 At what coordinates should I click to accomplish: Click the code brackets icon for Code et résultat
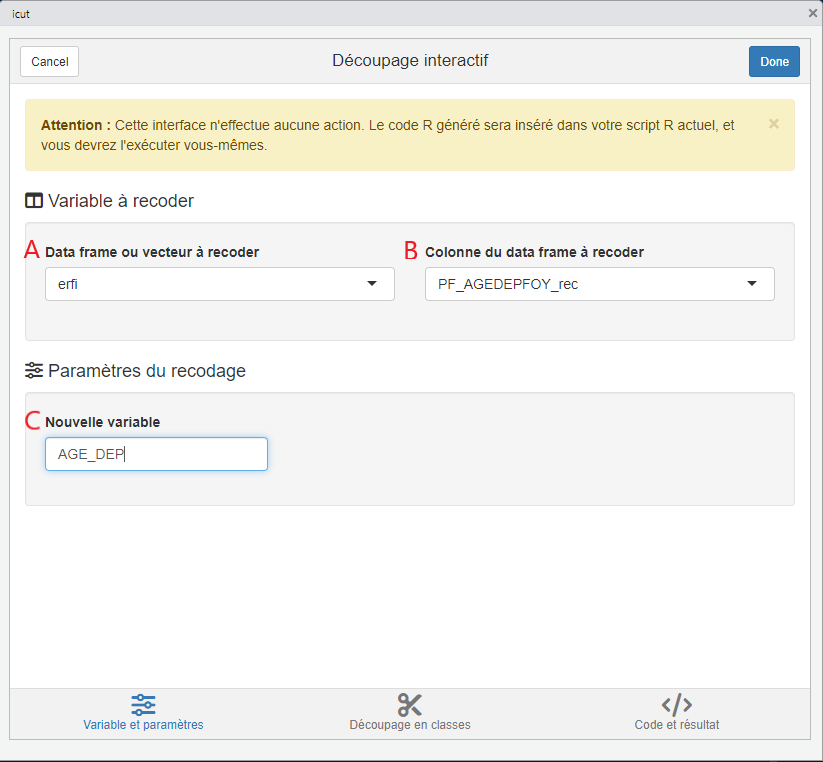coord(676,704)
